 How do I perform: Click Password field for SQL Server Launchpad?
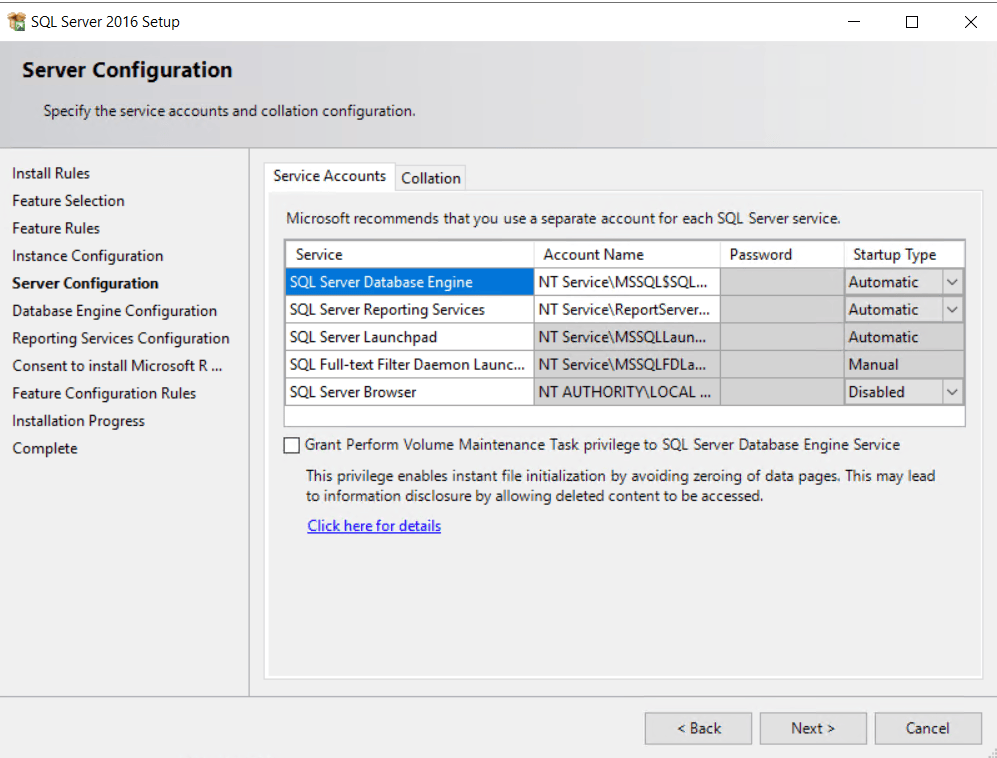[x=781, y=336]
